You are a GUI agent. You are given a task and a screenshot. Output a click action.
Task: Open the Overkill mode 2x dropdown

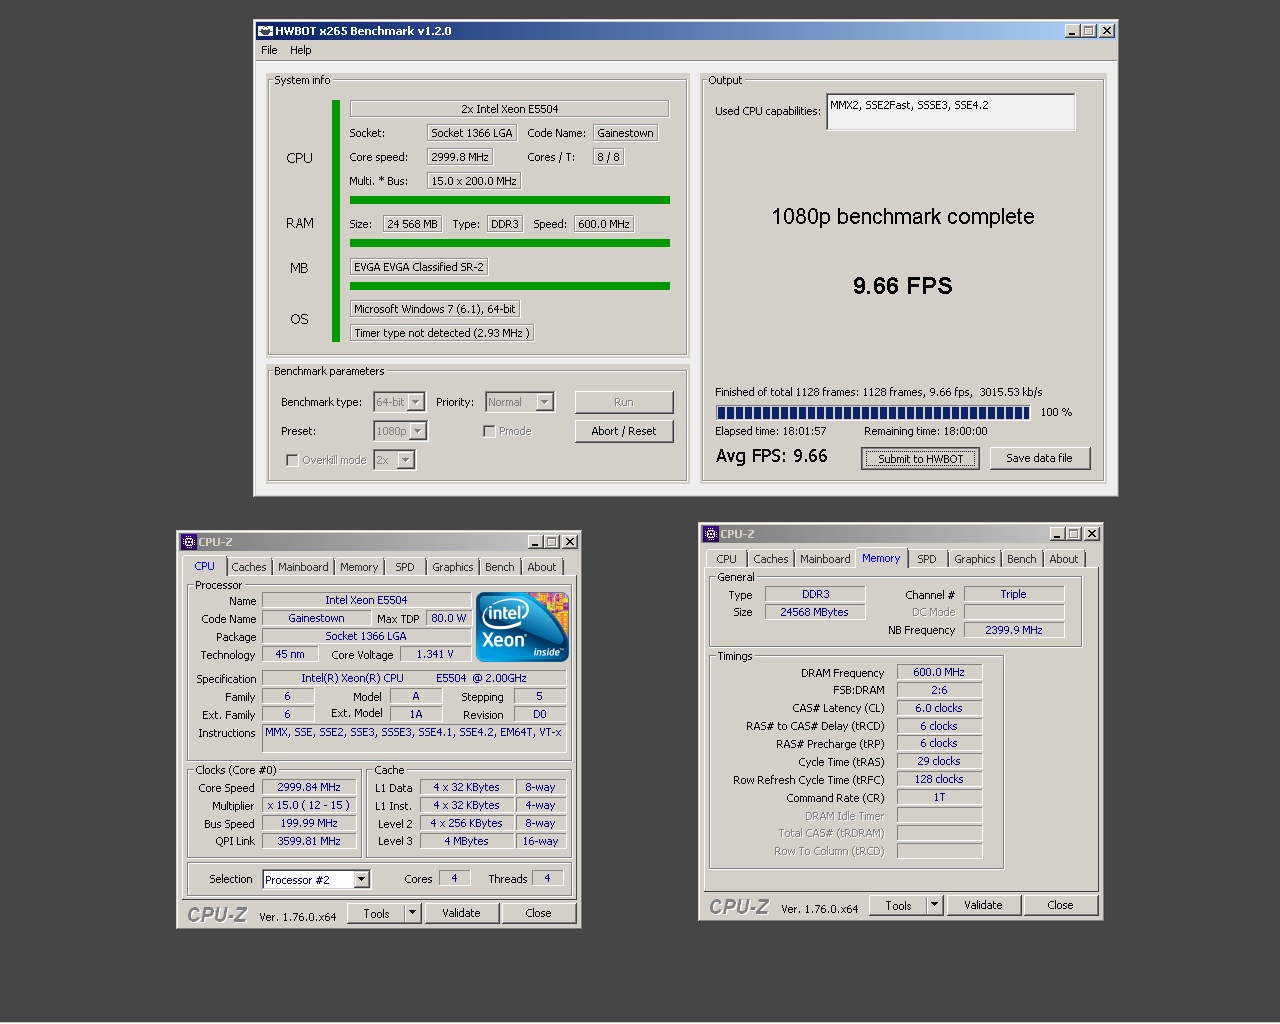coord(406,460)
